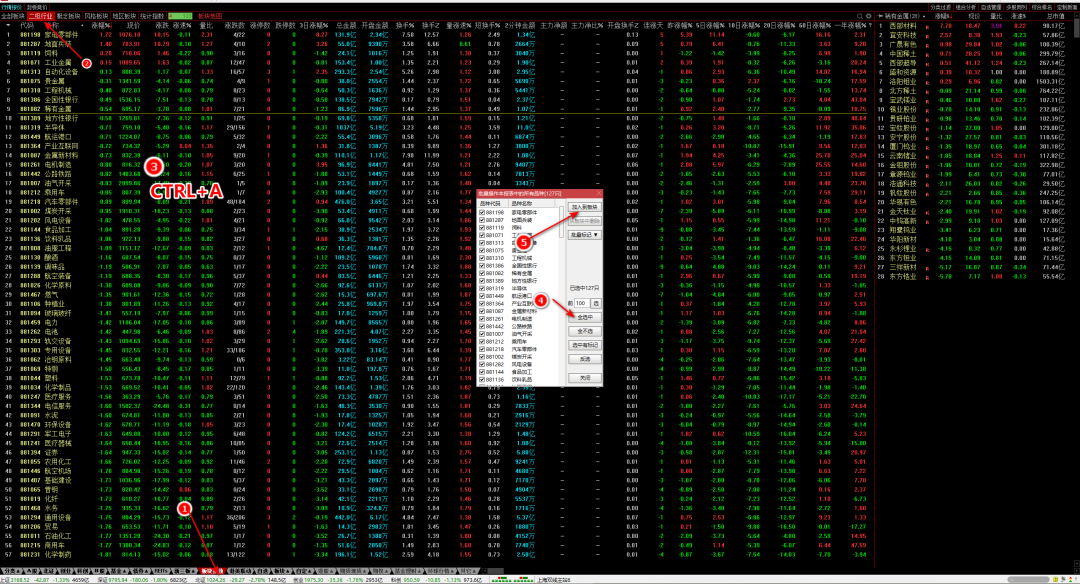This screenshot has width=1080, height=584.
Task: Open the 批量标记 dropdown in the dialog
Action: pos(585,235)
